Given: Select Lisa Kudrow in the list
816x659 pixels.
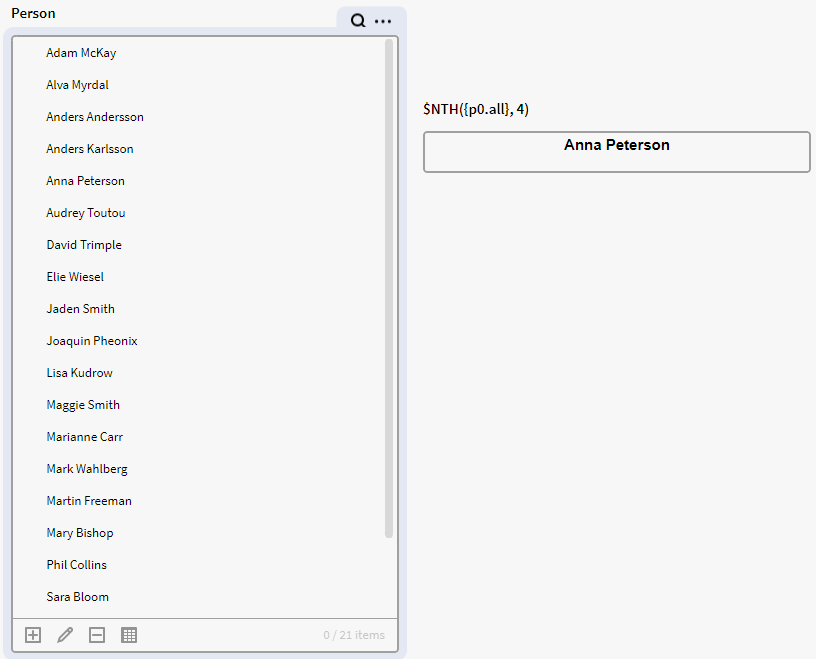Looking at the screenshot, I should pos(79,373).
